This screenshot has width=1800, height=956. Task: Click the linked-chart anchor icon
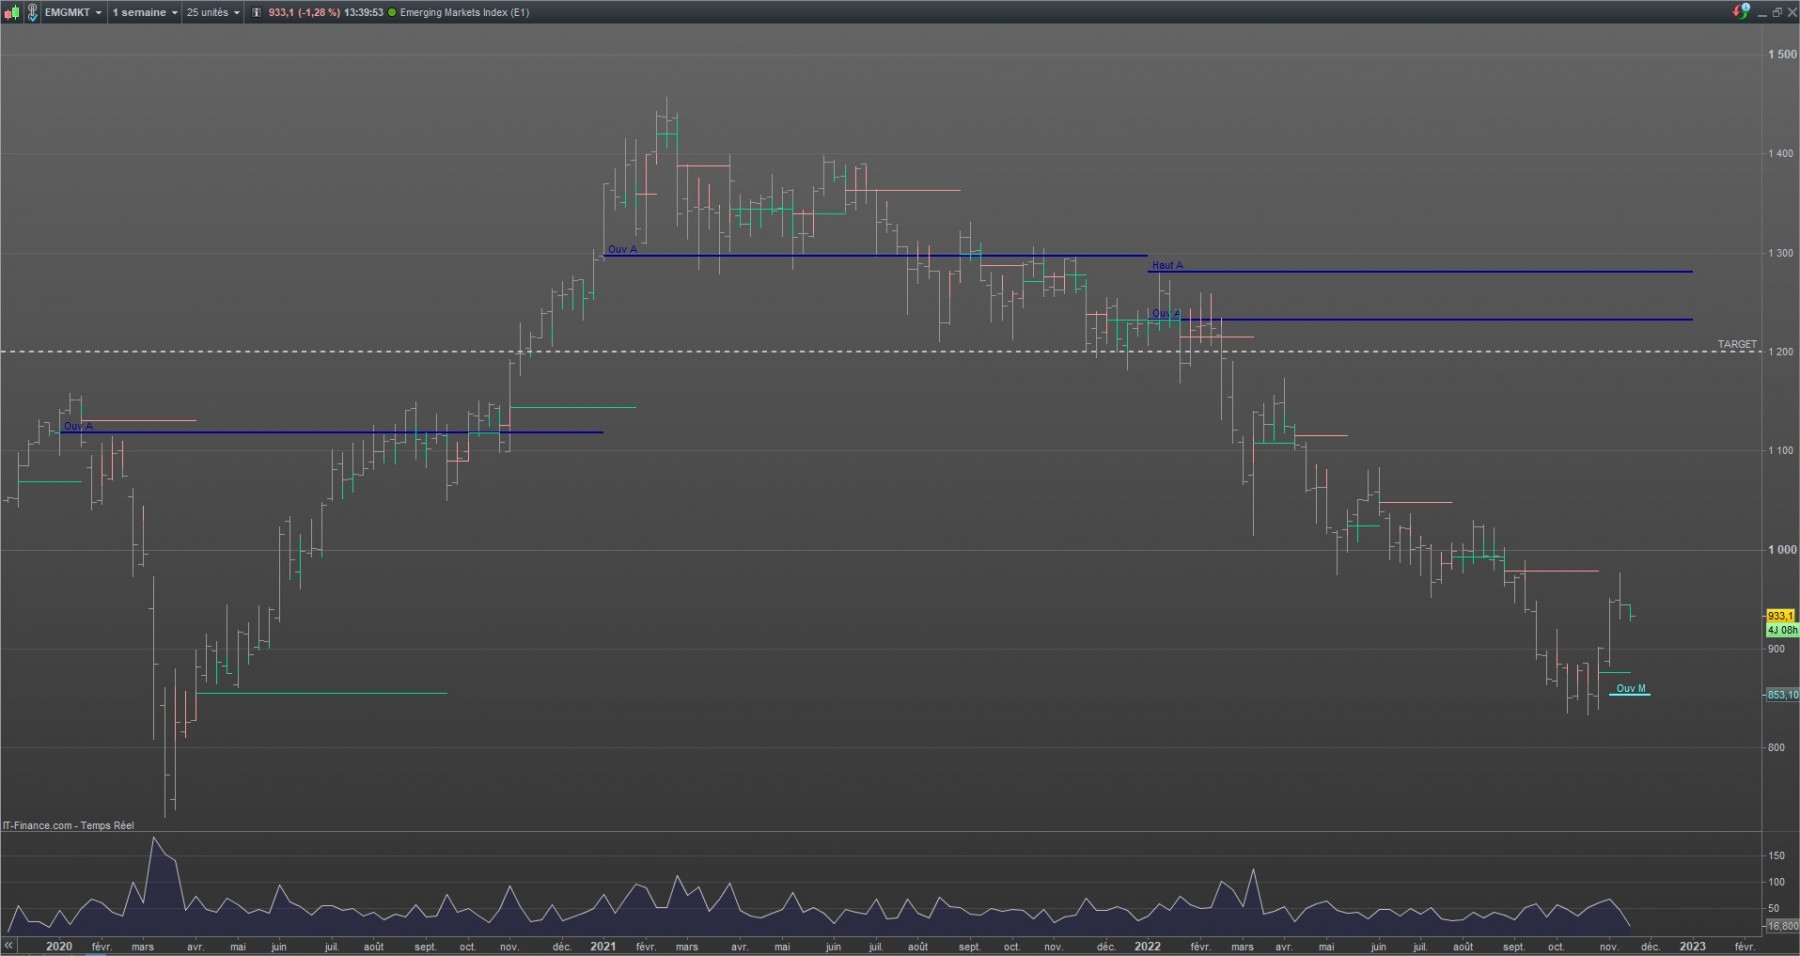pyautogui.click(x=32, y=12)
